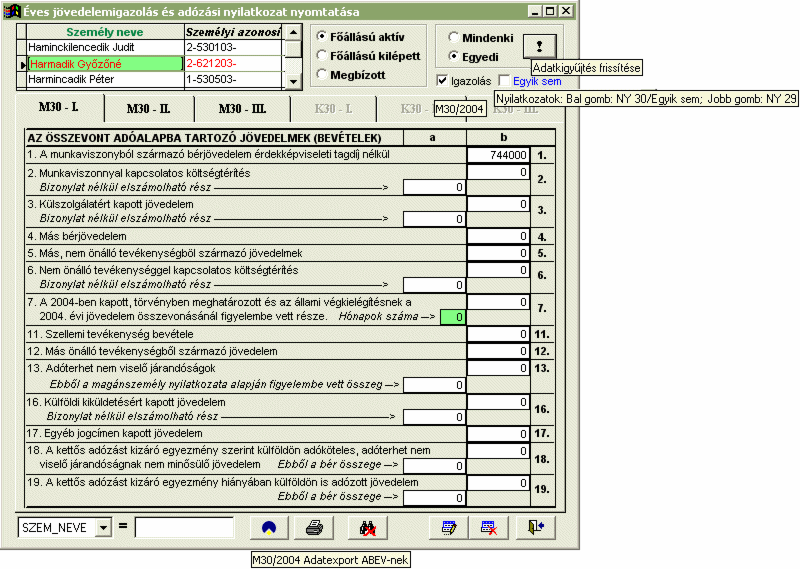This screenshot has height=569, width=800.
Task: Click the search value field after equals sign
Action: pos(184,527)
